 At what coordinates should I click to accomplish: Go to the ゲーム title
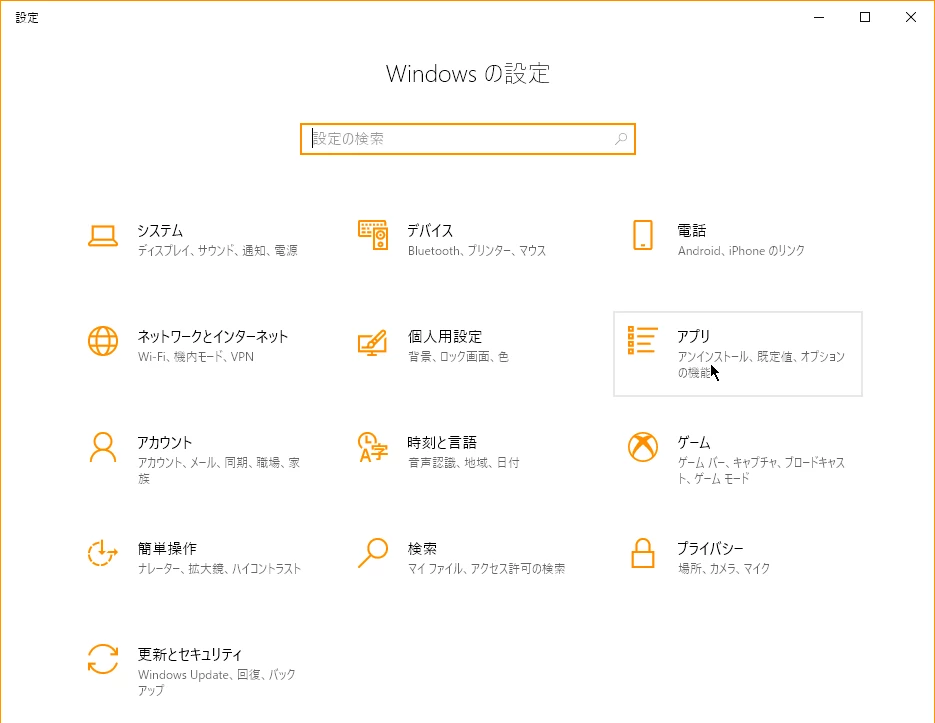(x=693, y=443)
